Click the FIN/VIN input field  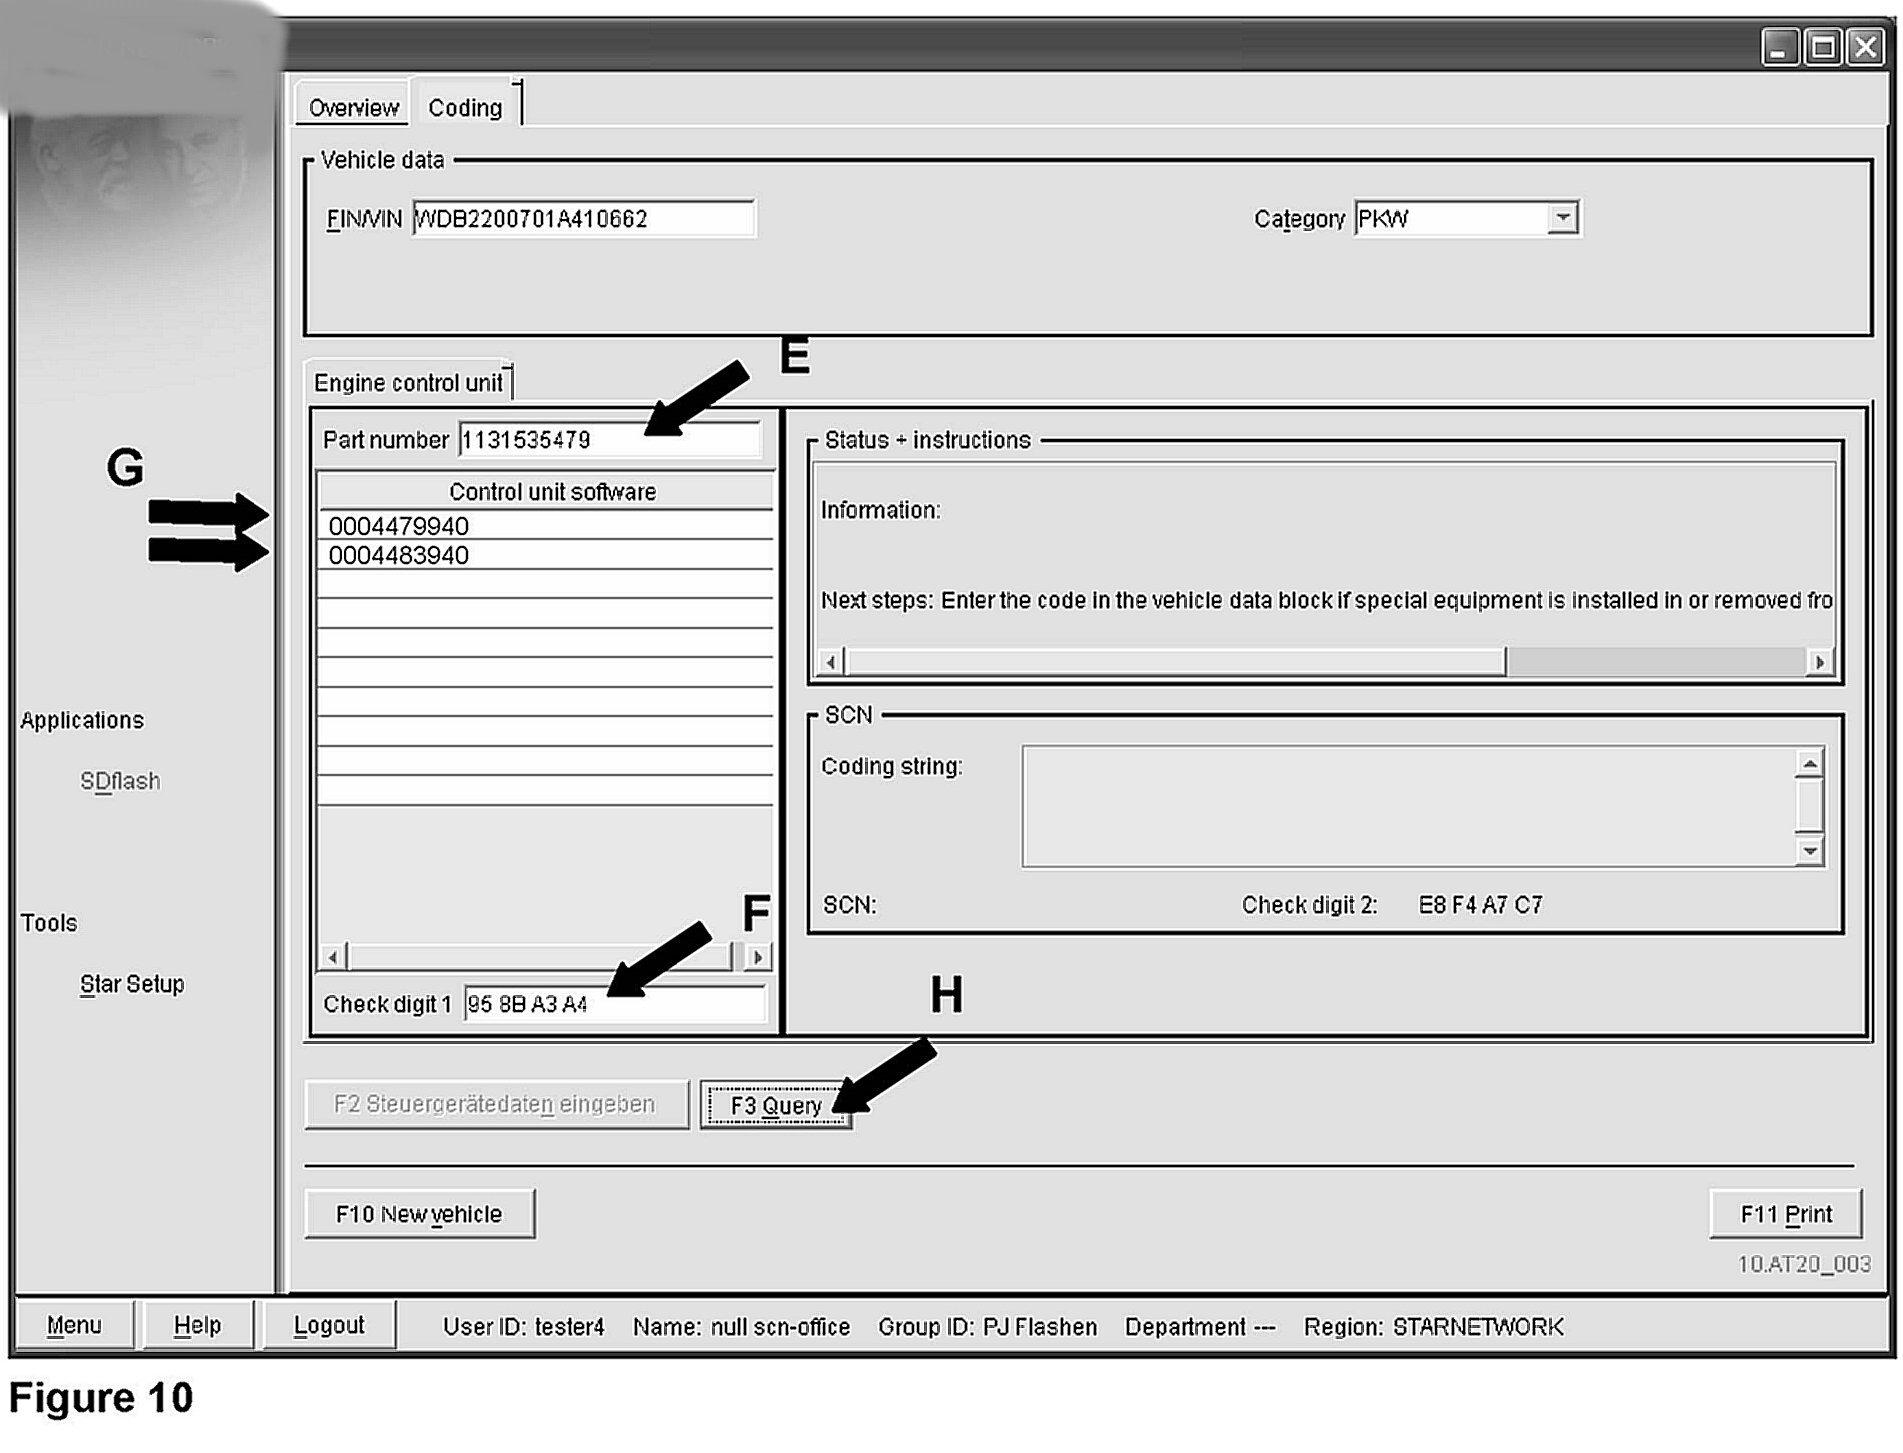(x=583, y=219)
